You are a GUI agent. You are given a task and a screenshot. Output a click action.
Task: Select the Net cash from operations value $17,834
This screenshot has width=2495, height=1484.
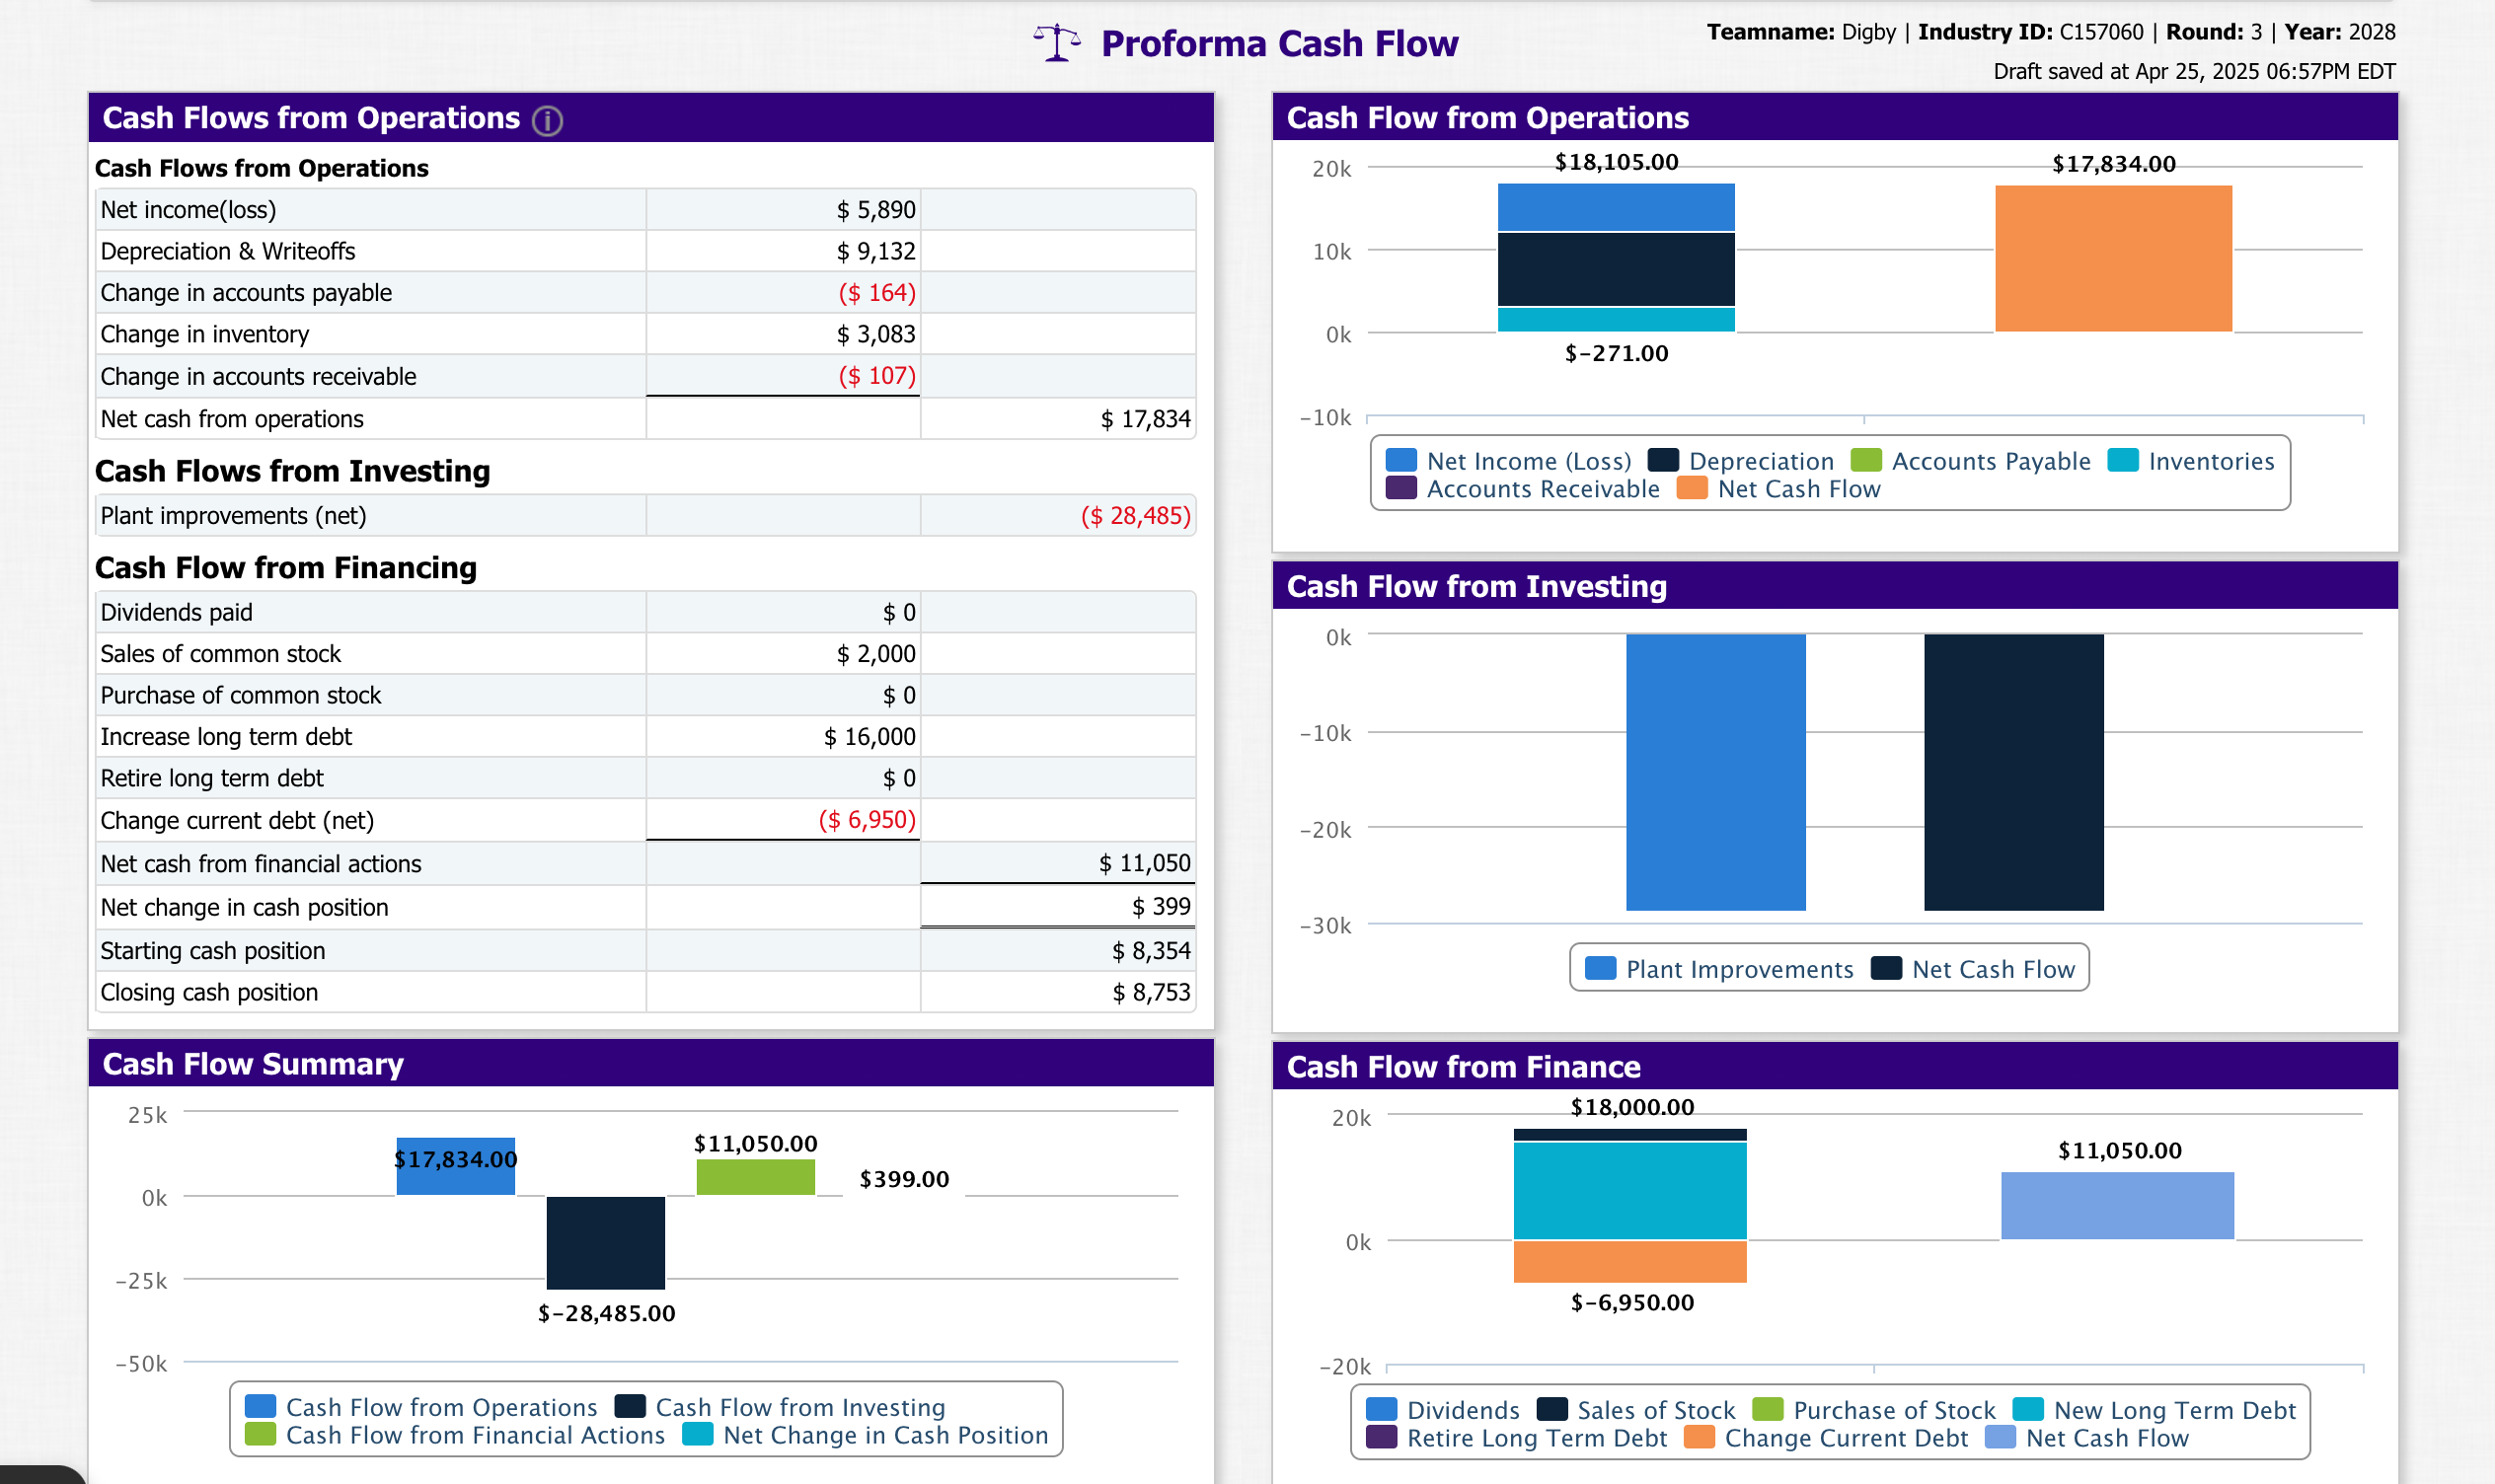1145,419
